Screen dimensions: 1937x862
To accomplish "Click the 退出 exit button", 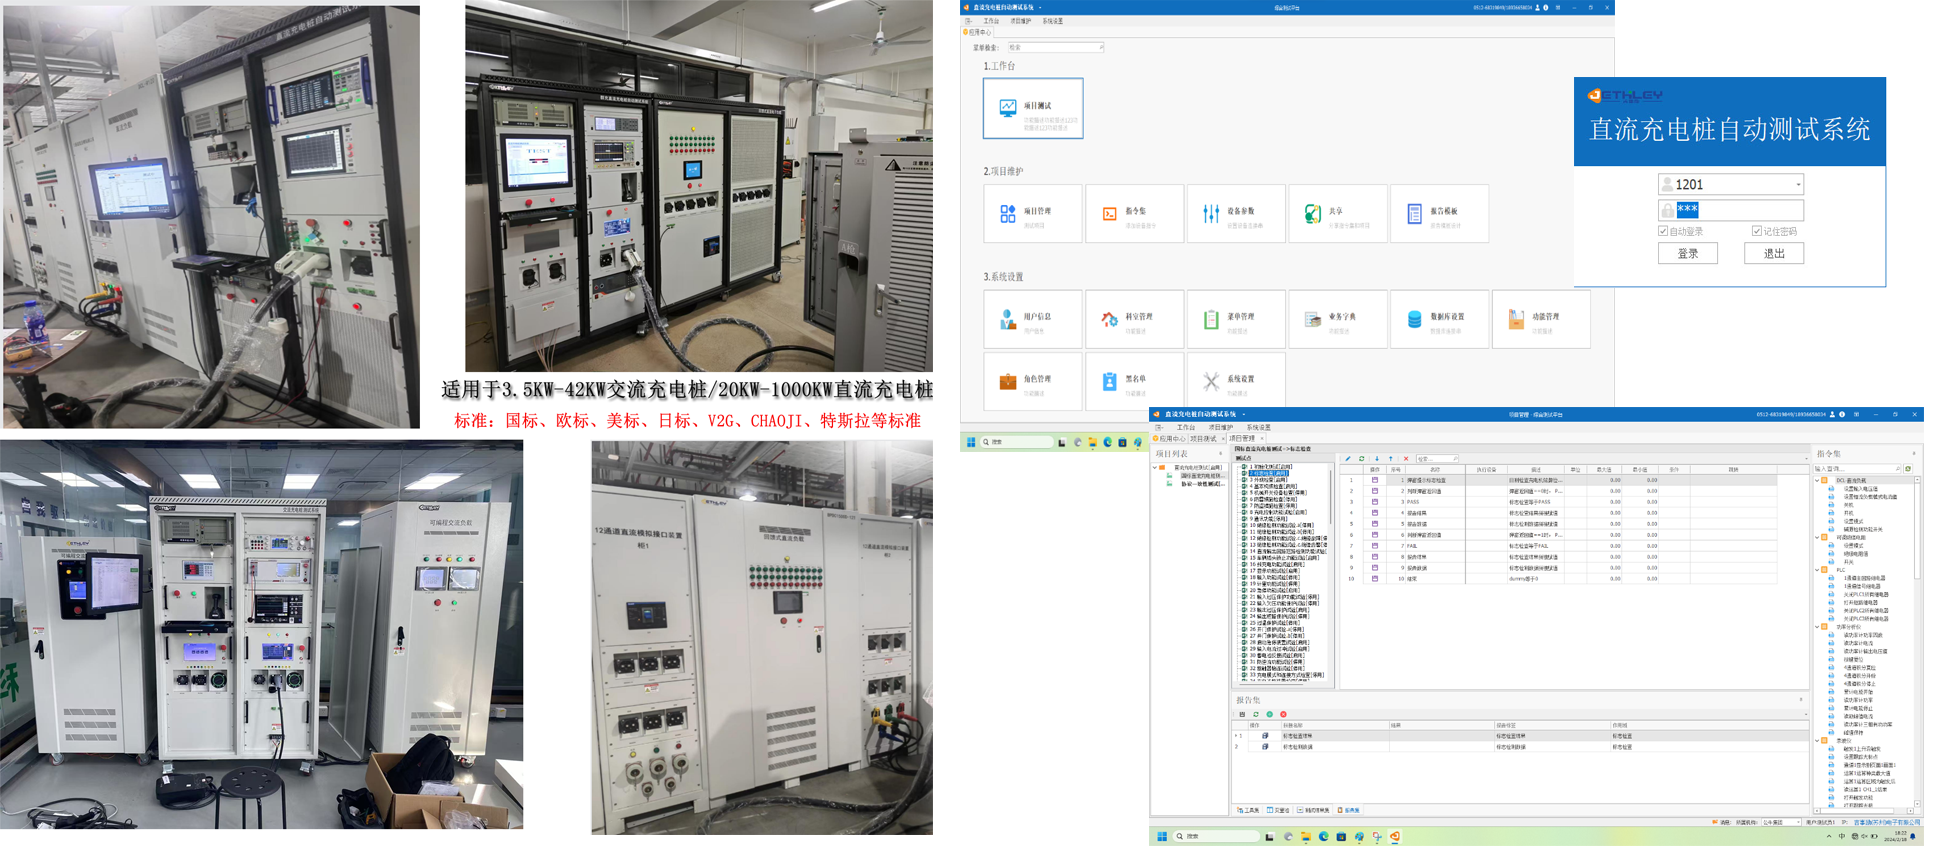I will pyautogui.click(x=1773, y=253).
